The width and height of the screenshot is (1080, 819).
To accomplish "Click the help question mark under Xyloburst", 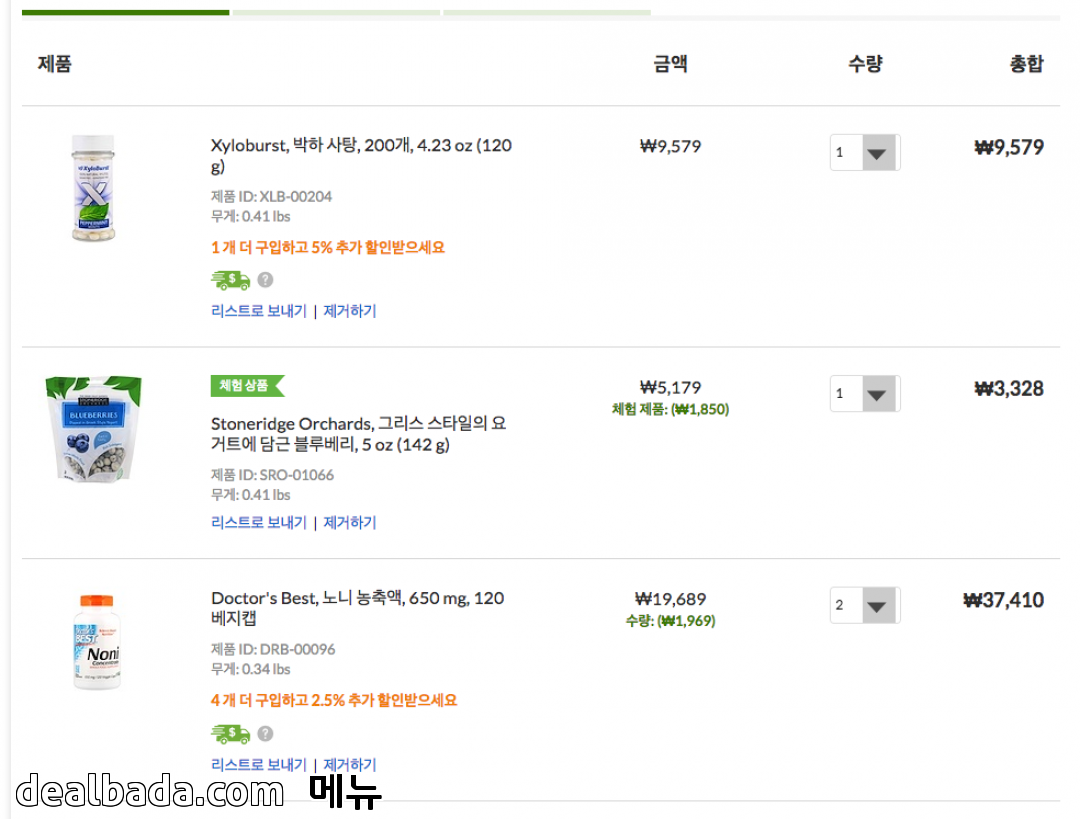I will [265, 280].
